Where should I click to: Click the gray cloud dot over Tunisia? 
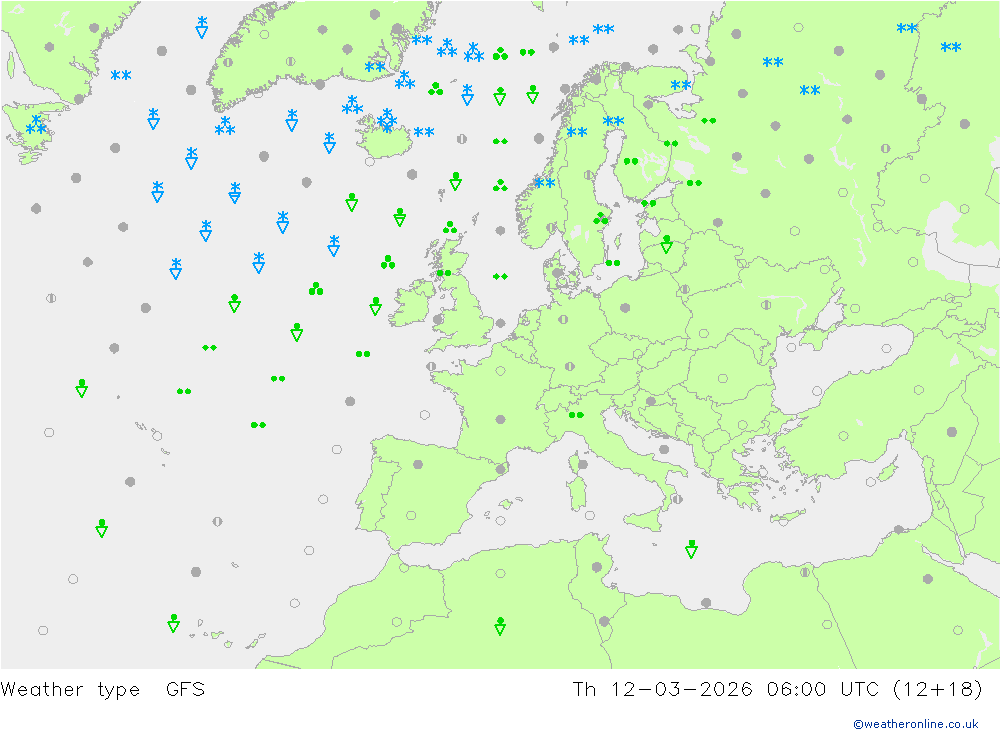(597, 566)
